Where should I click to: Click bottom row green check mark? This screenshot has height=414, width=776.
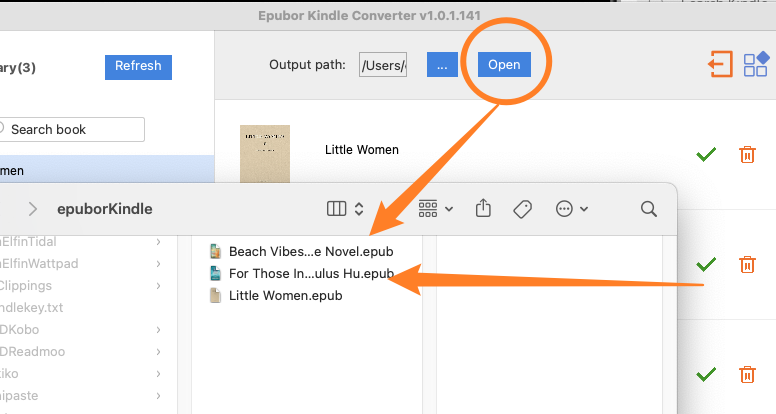pos(706,374)
